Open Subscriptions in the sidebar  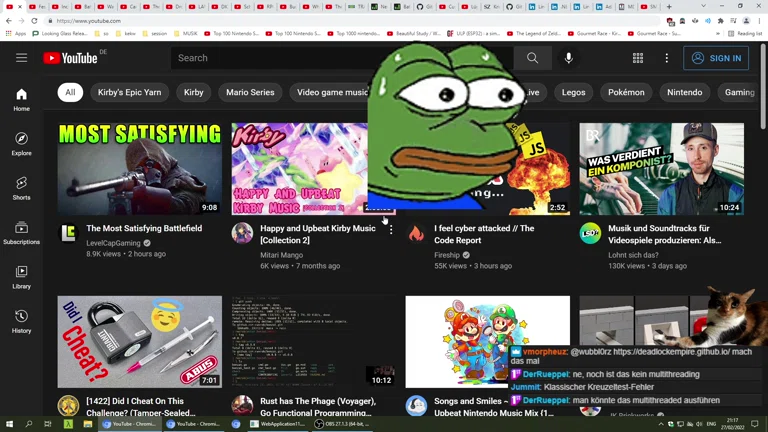21,232
